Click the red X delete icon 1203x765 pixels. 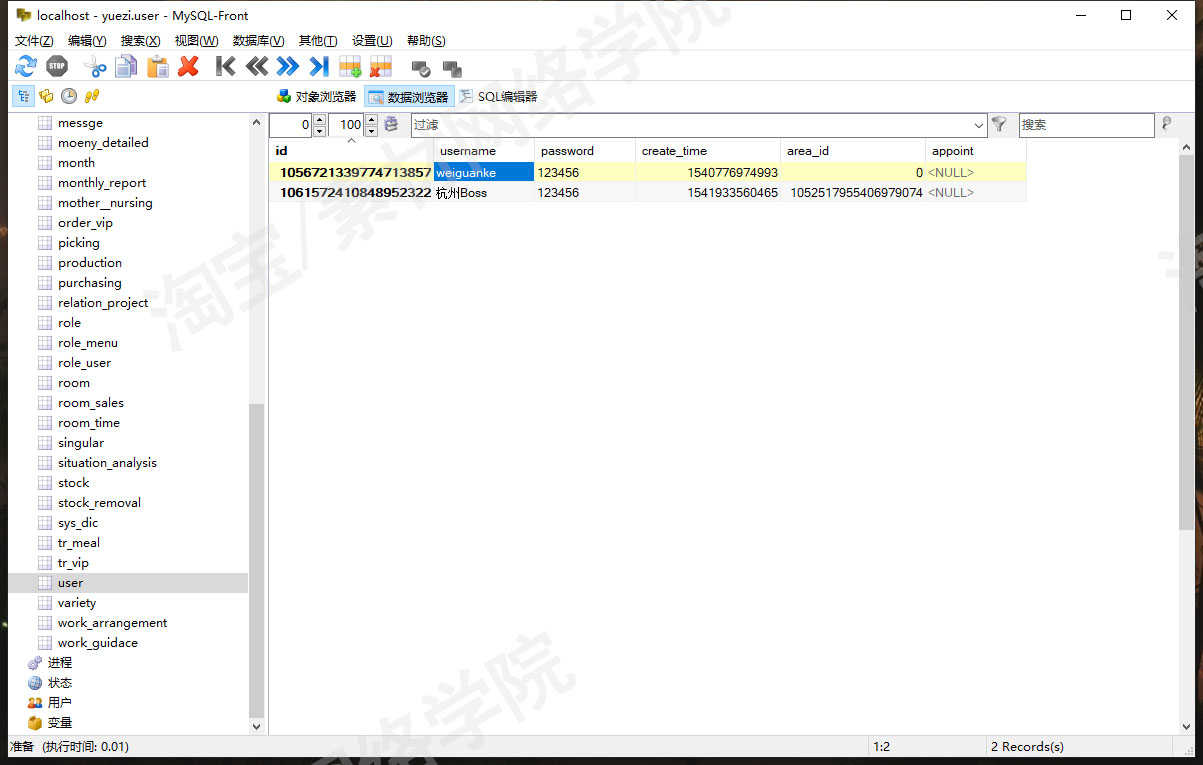[x=188, y=67]
